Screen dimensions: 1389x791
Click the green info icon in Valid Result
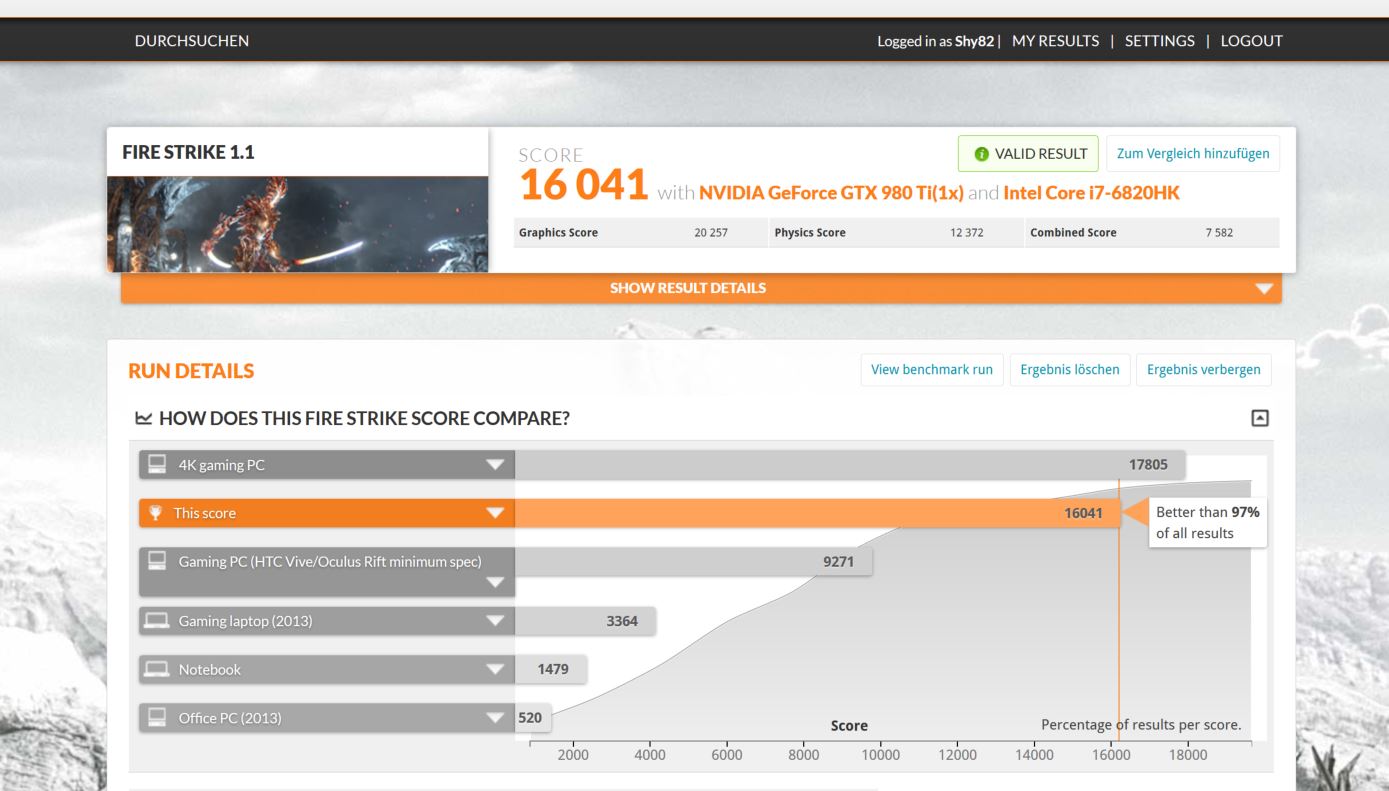[x=983, y=154]
